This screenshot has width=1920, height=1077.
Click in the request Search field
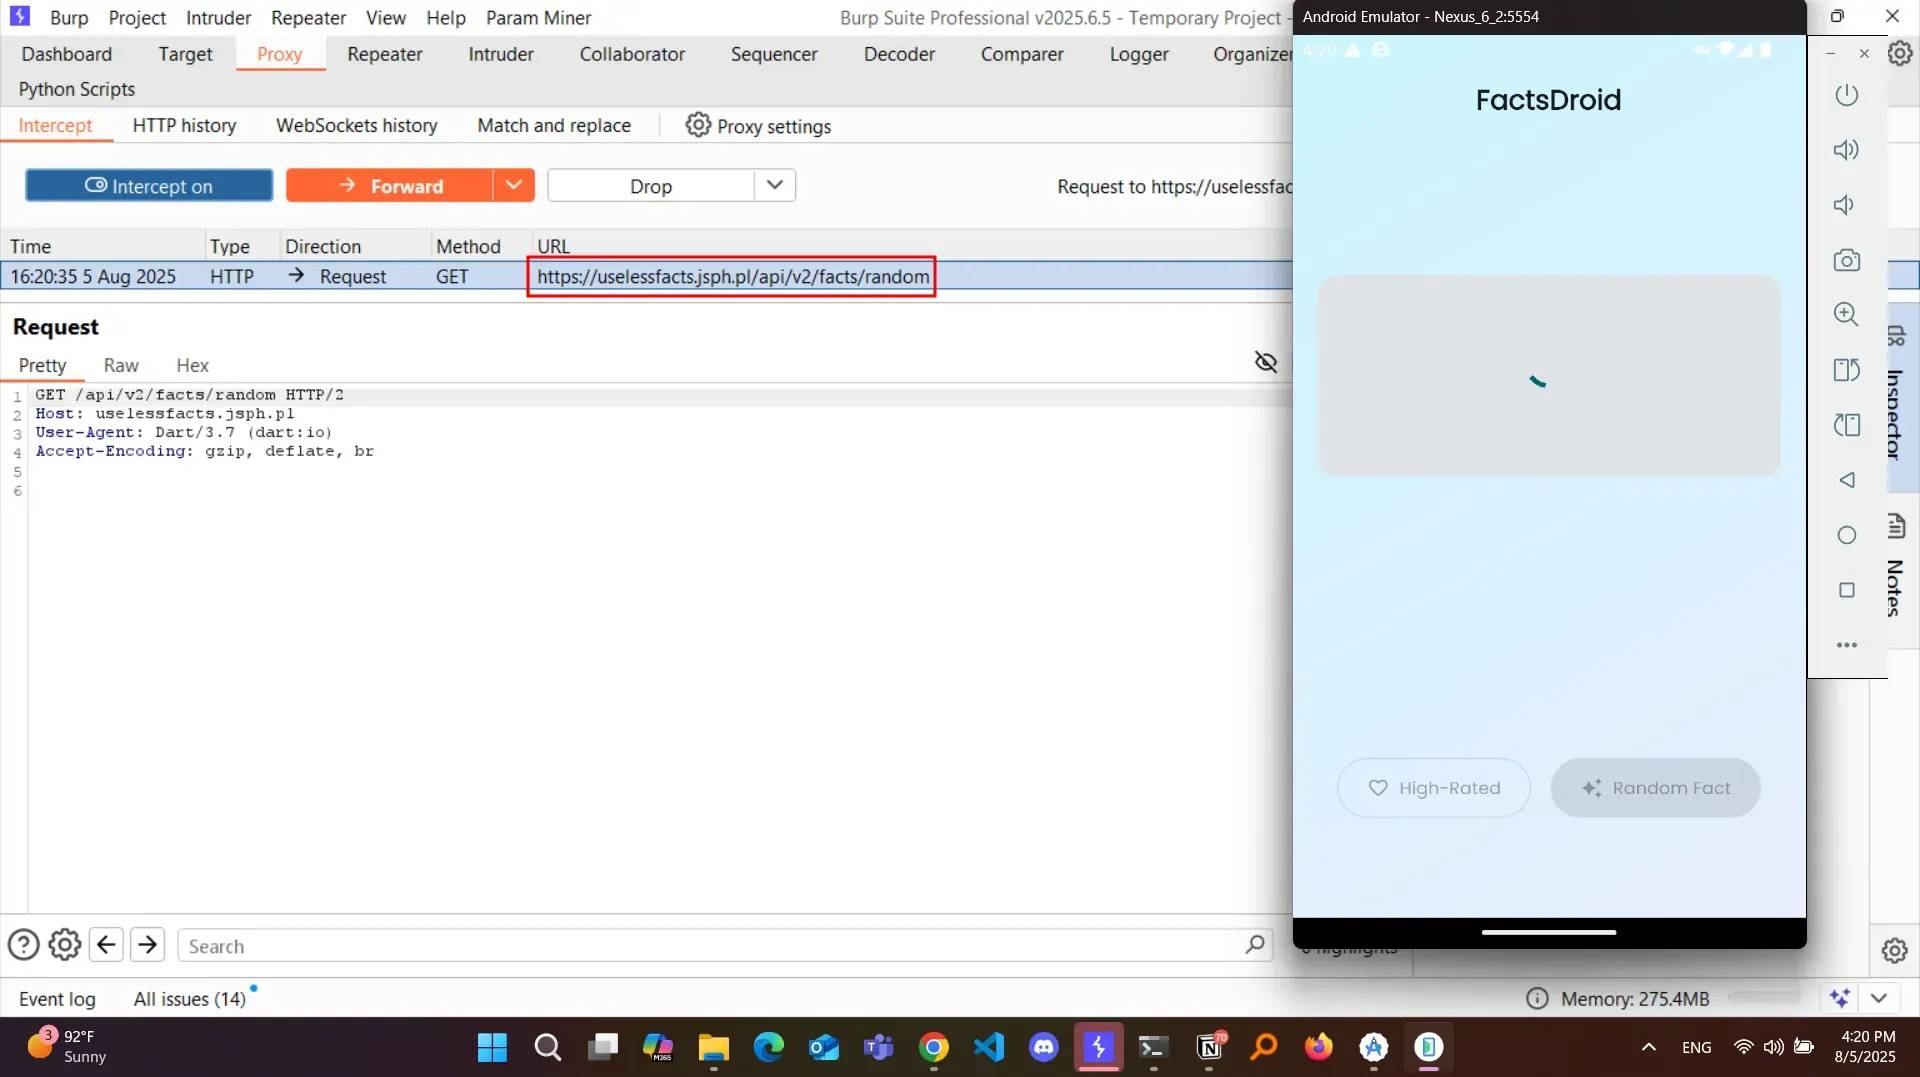click(x=710, y=946)
